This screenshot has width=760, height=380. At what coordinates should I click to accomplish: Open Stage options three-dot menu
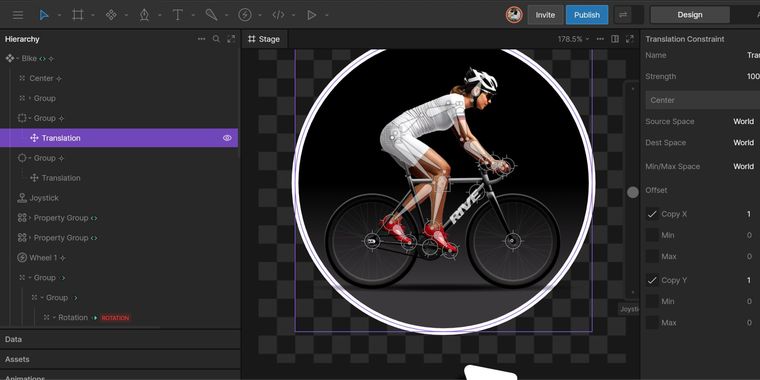coord(600,39)
